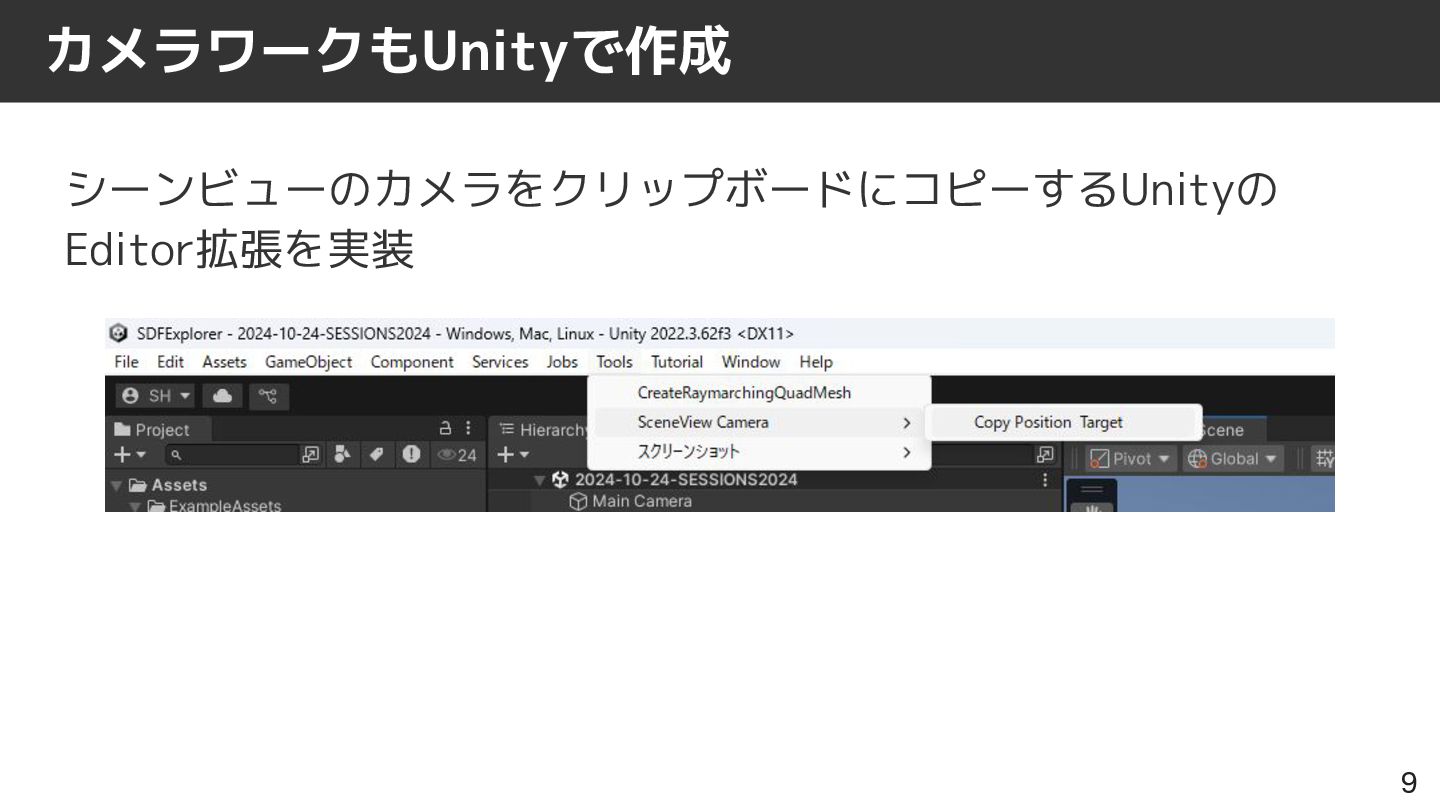This screenshot has height=810, width=1440.
Task: Open the version control icon
Action: click(x=268, y=396)
